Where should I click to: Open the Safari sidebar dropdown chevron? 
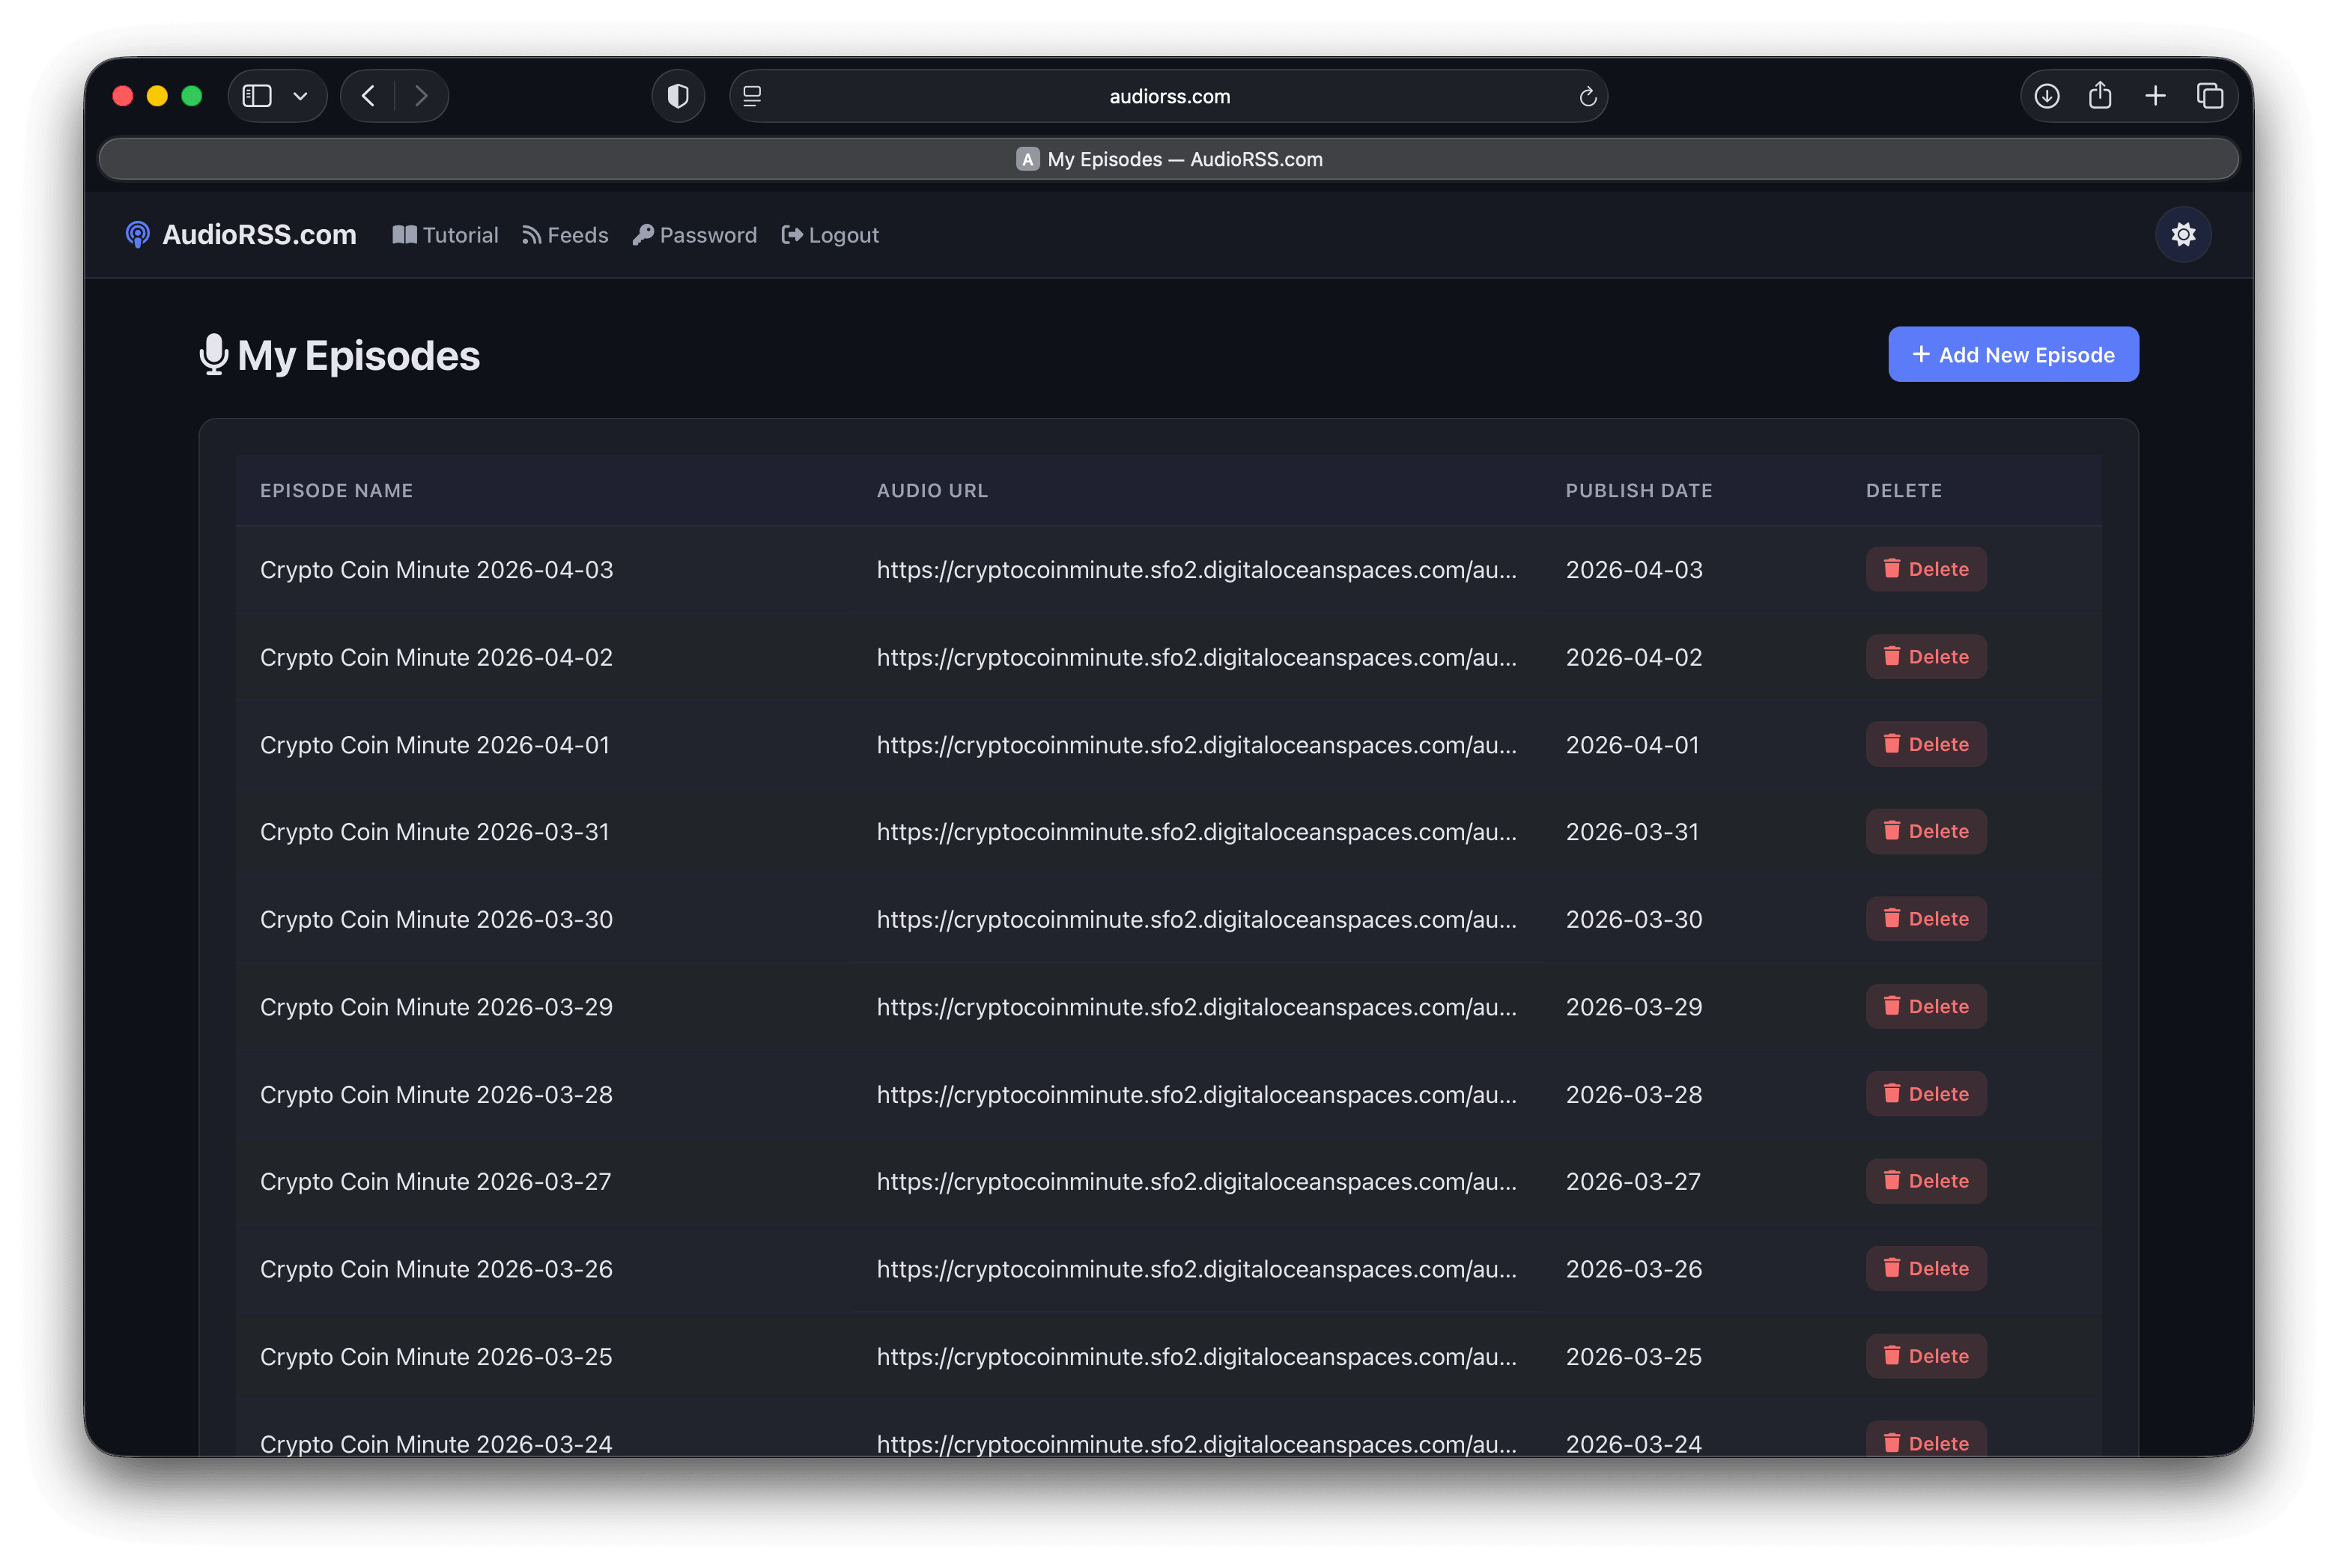[301, 95]
